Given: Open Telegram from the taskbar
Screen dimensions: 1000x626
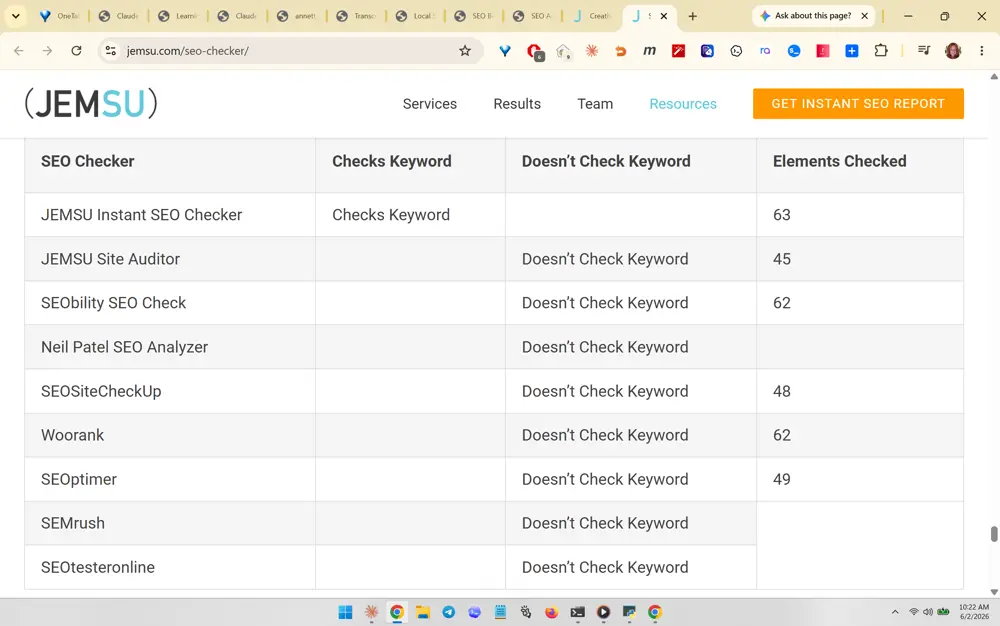Looking at the screenshot, I should pos(448,613).
